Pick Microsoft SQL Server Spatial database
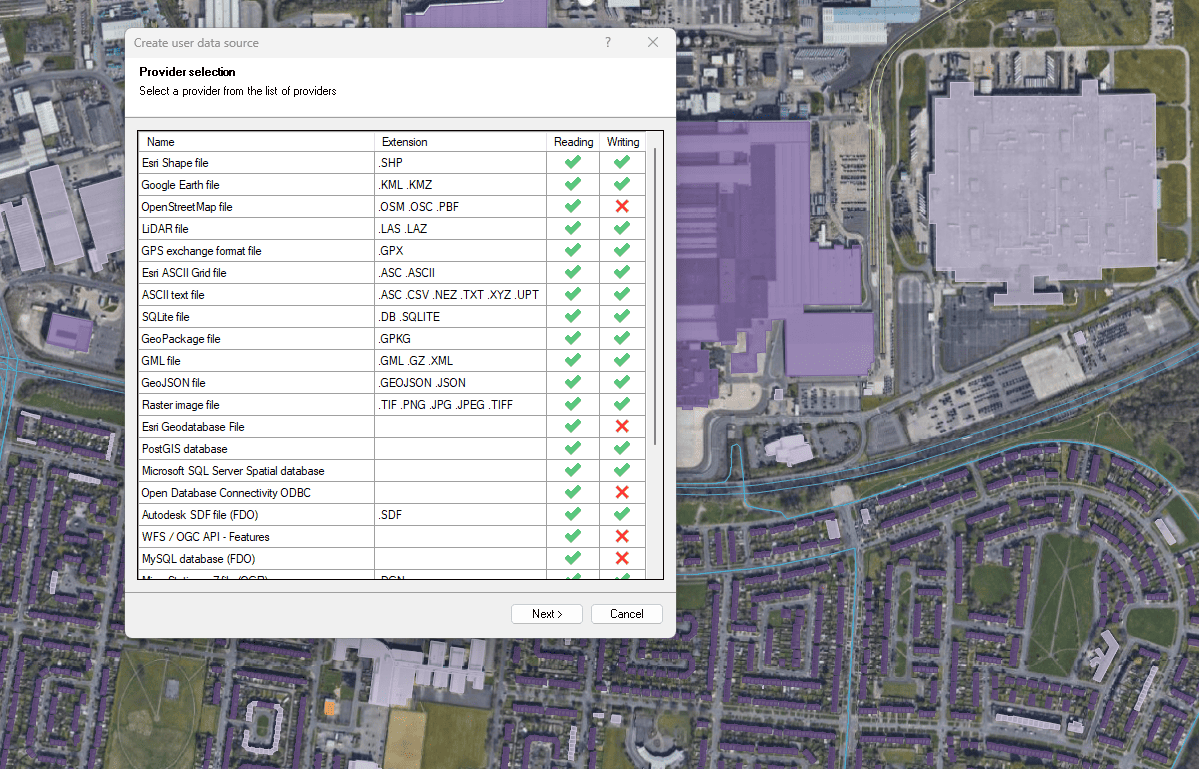The height and width of the screenshot is (769, 1199). [232, 471]
